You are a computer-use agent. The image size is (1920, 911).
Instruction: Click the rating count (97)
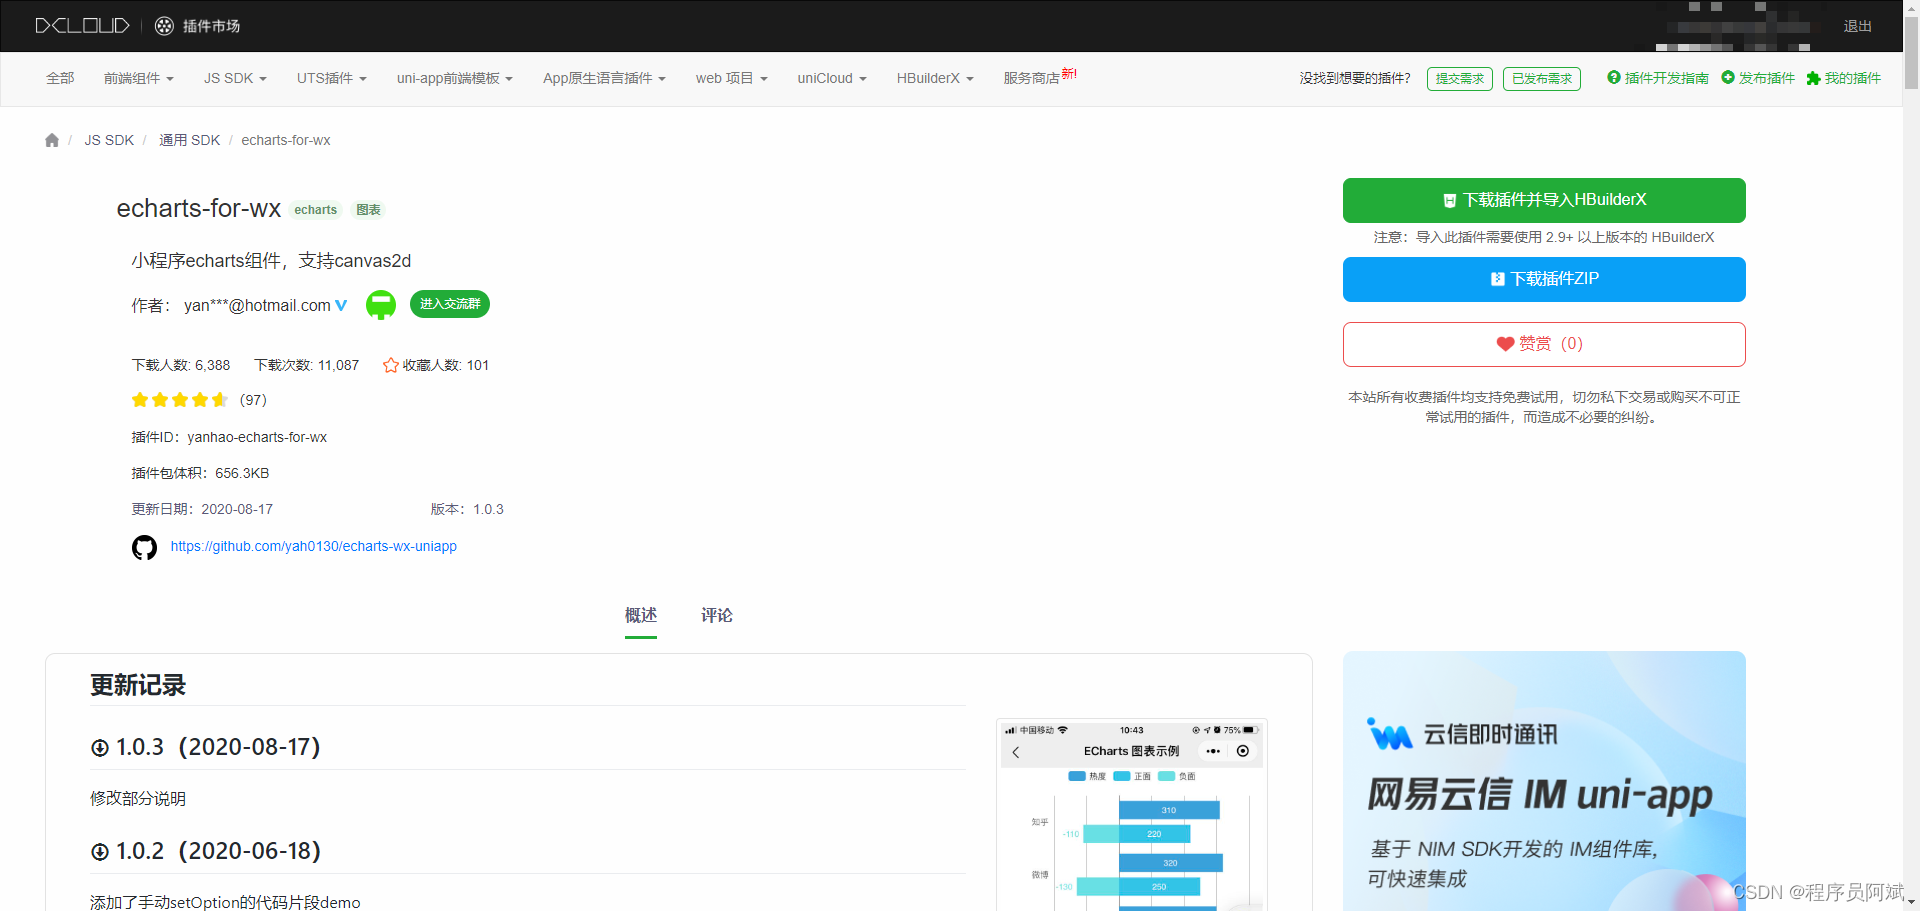(x=253, y=400)
